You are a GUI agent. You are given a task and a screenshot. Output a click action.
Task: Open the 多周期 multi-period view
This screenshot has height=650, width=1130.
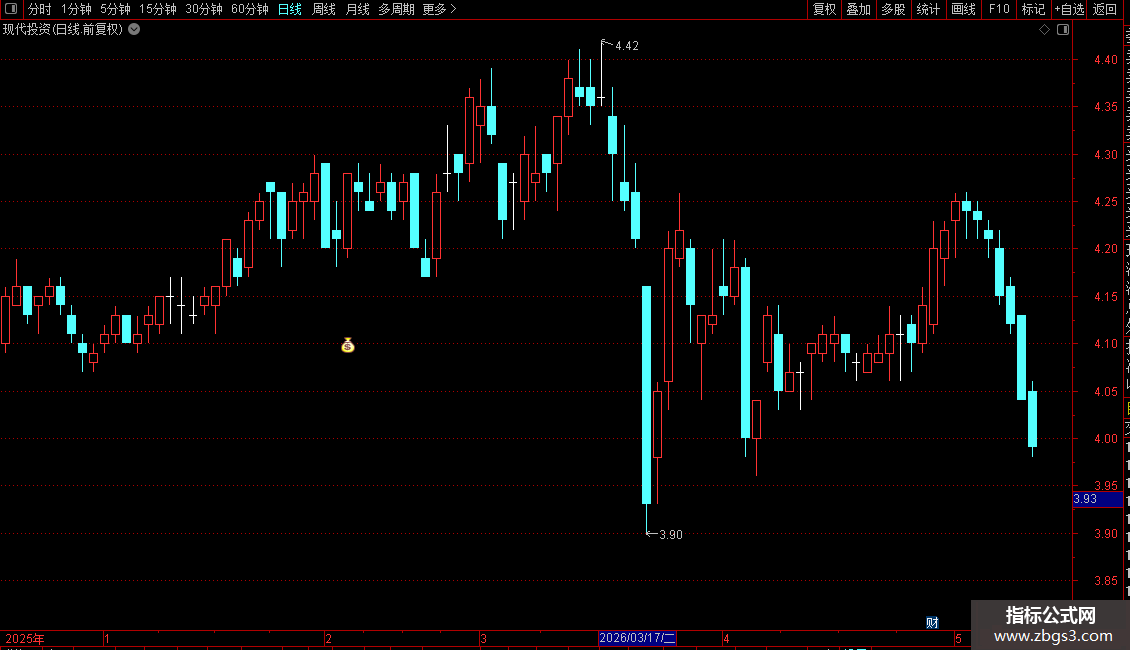coord(396,9)
